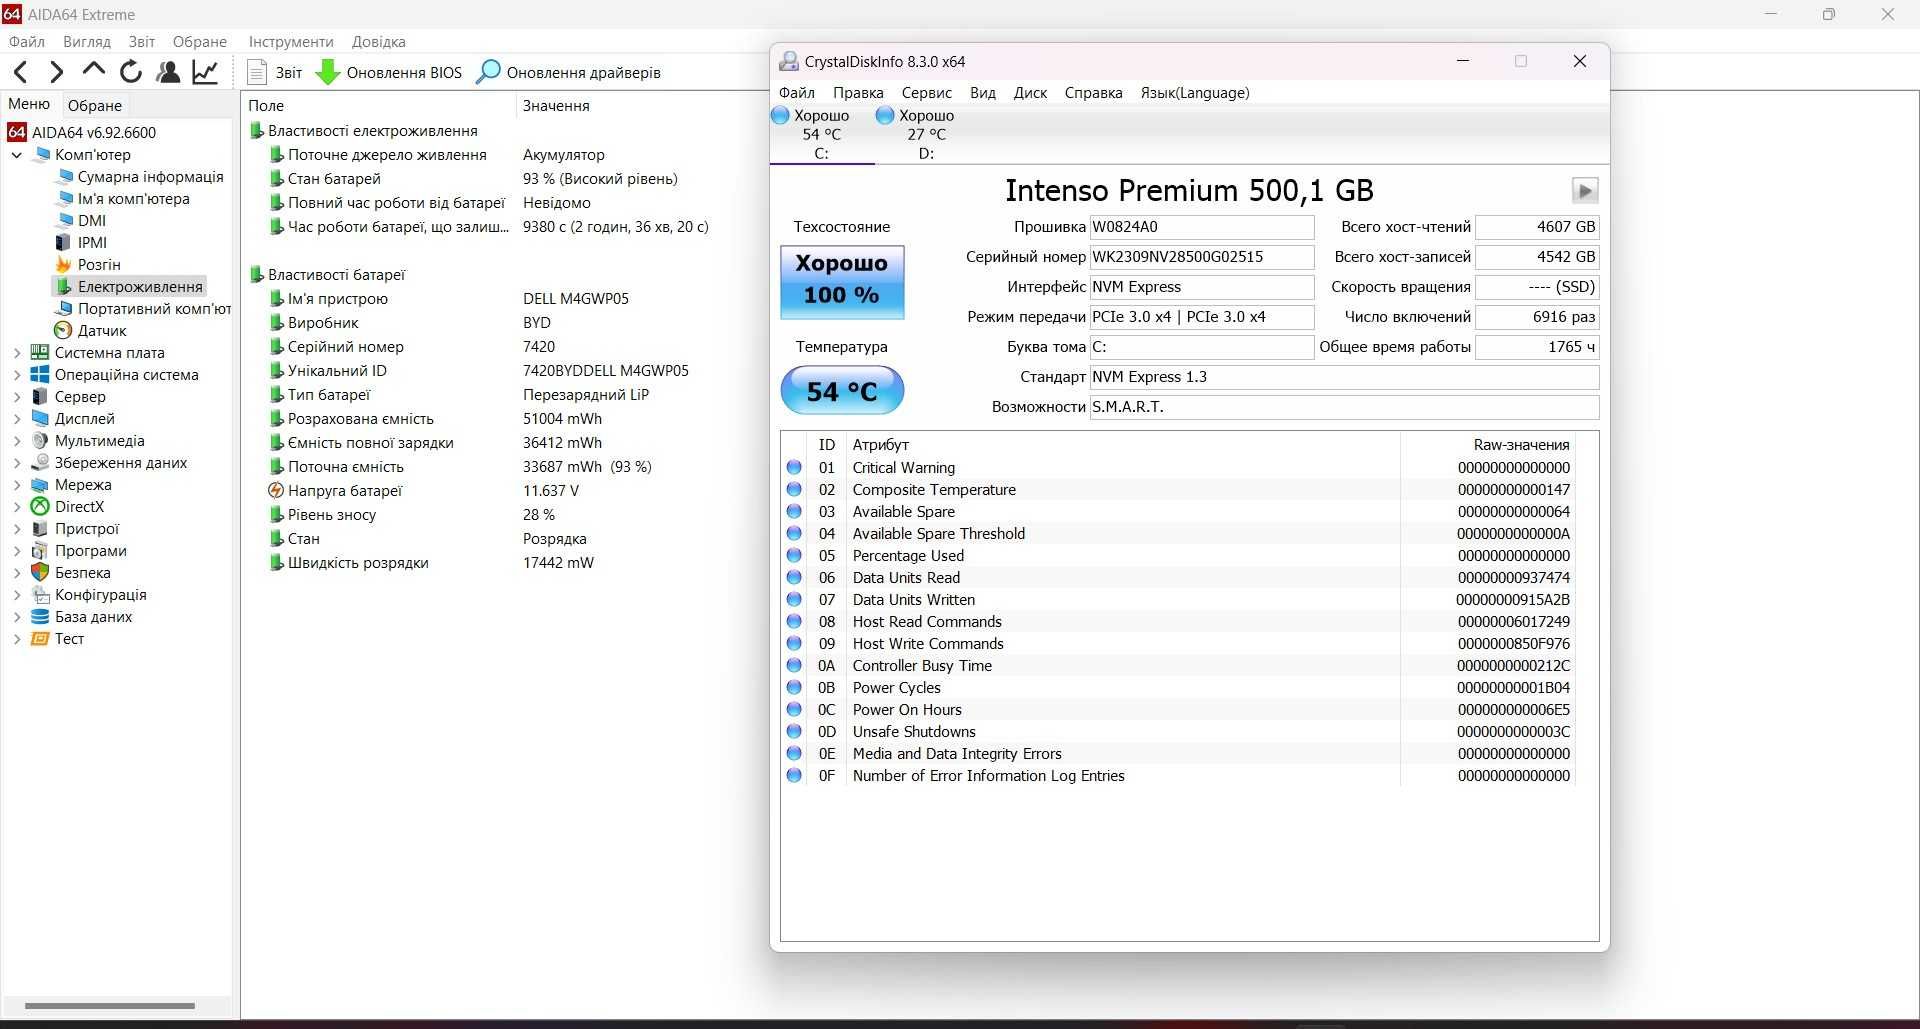Expand the Мультимедіа tree node
This screenshot has height=1029, width=1920.
pos(17,441)
